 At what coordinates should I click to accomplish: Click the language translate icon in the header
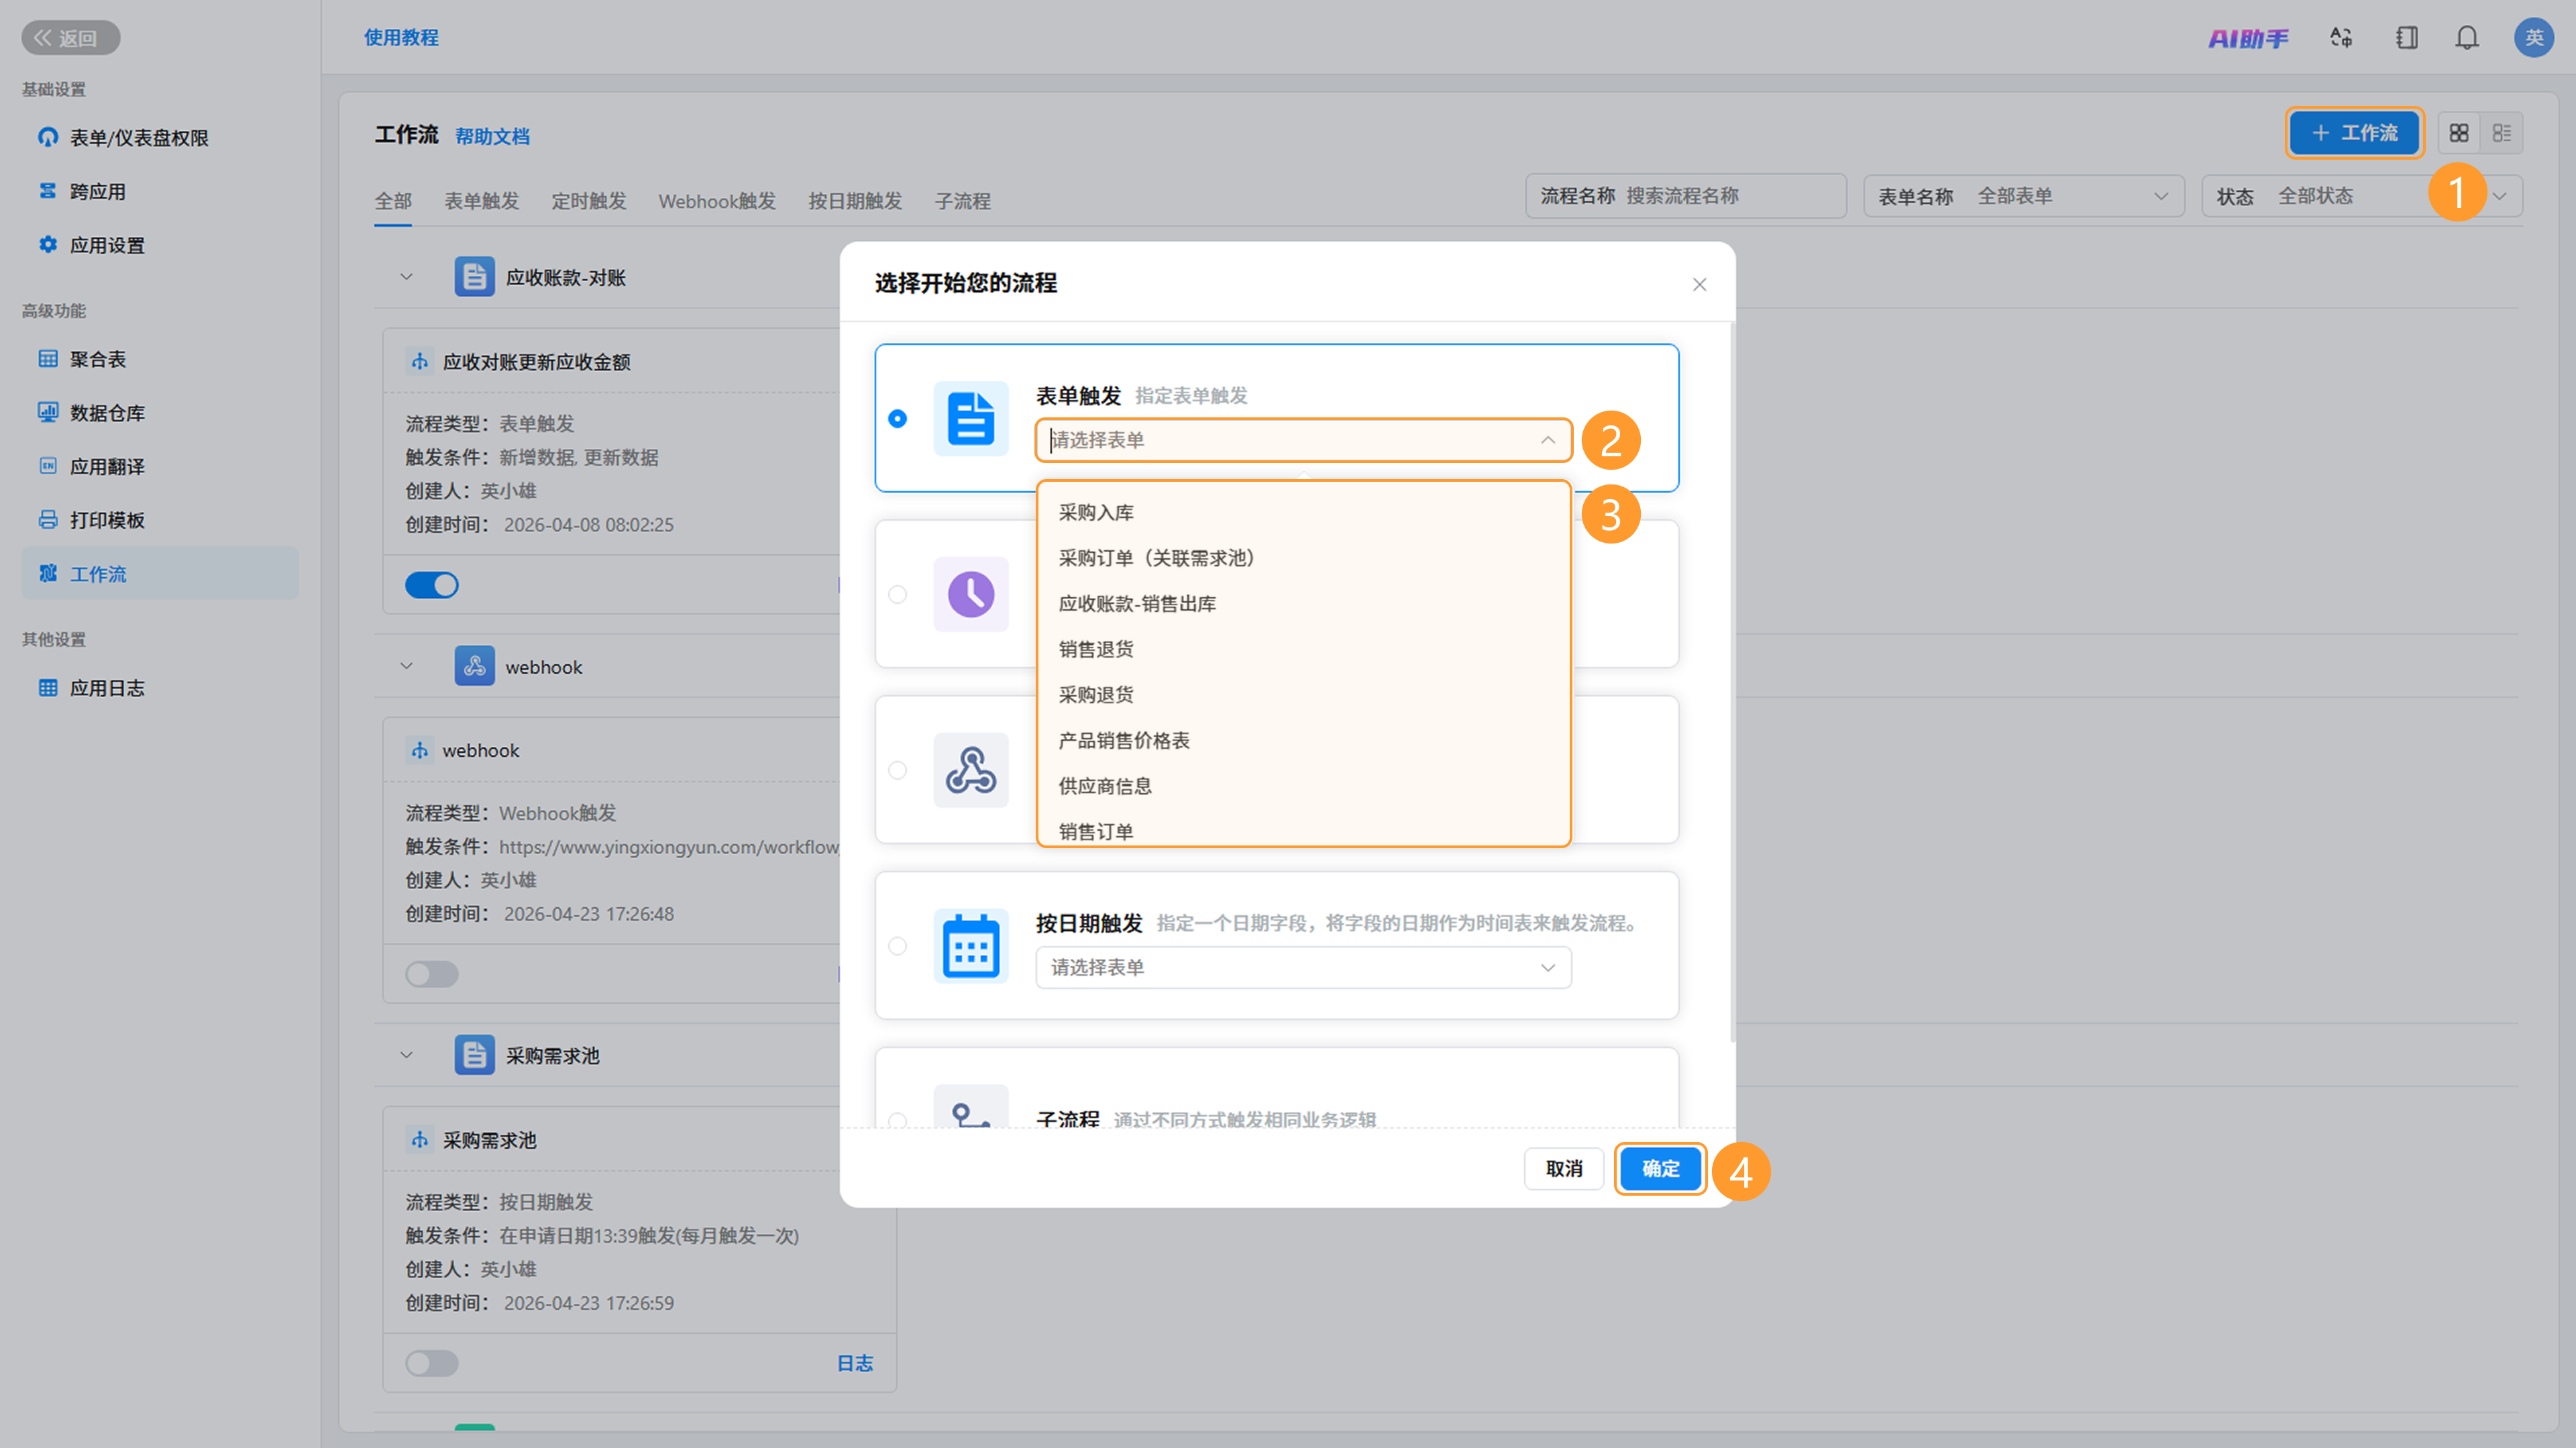[x=2341, y=38]
